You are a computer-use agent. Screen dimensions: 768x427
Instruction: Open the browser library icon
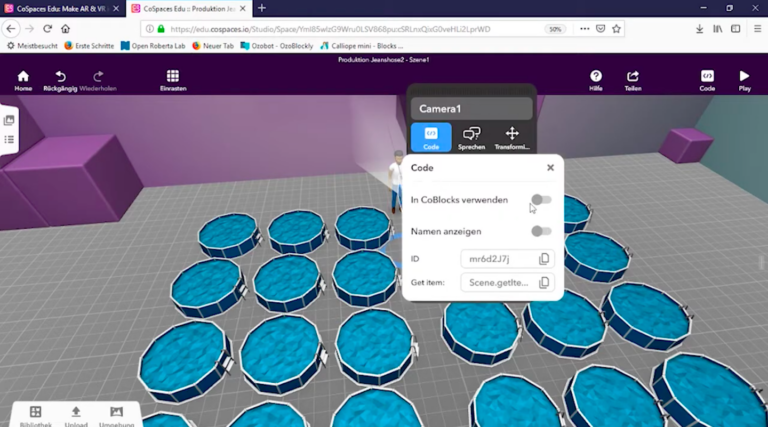click(718, 29)
